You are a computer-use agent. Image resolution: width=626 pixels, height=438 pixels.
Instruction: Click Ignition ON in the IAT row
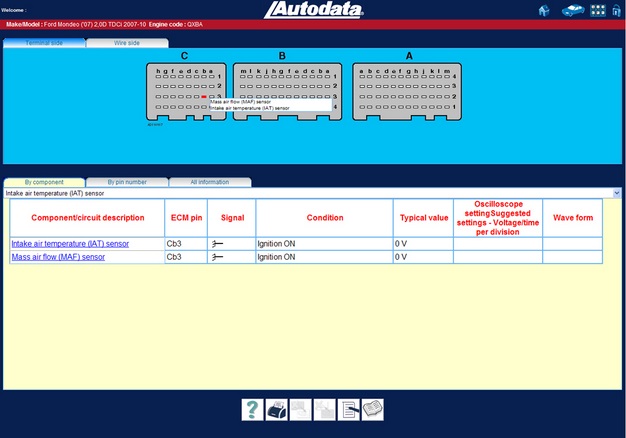[x=276, y=244]
